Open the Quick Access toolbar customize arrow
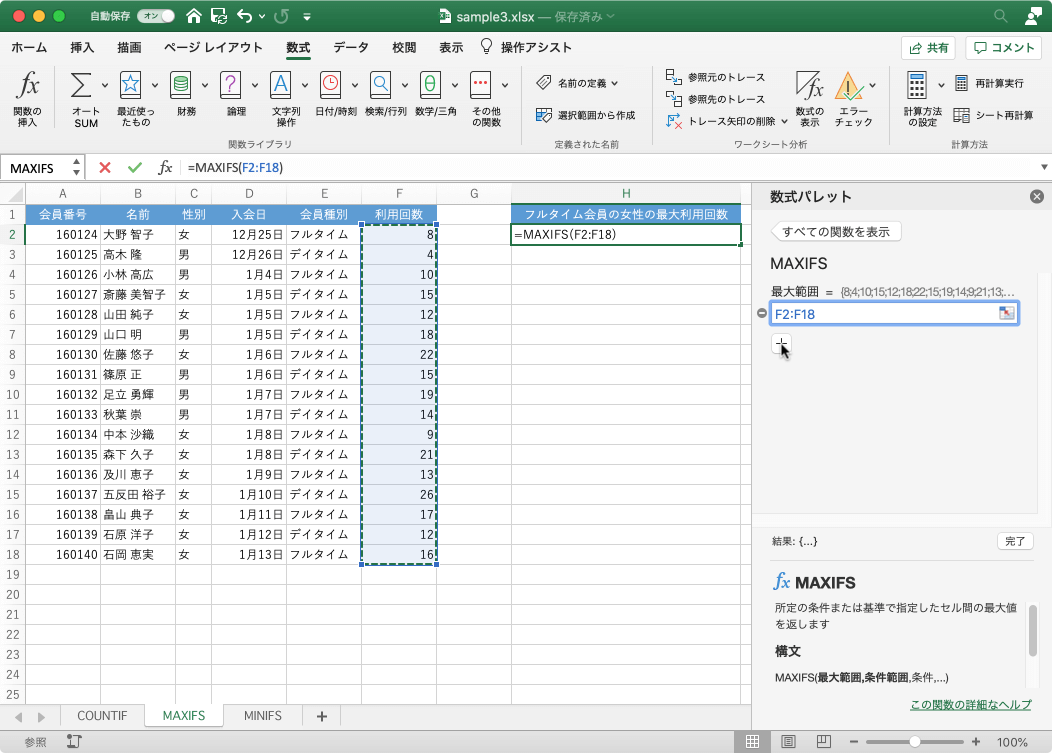The height and width of the screenshot is (753, 1052). point(307,16)
